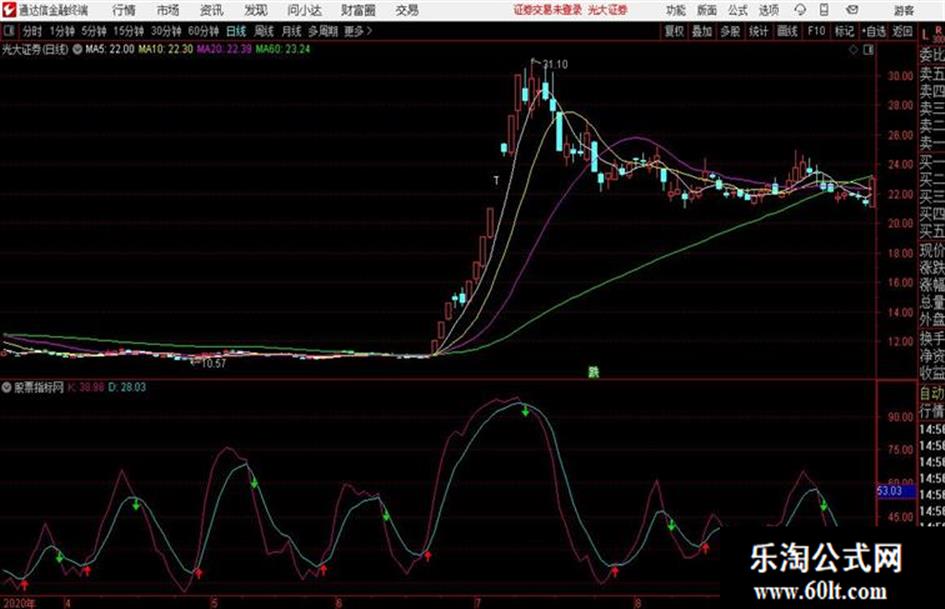Screen dimensions: 945x609
Task: Open the 版面 menu
Action: pos(706,10)
